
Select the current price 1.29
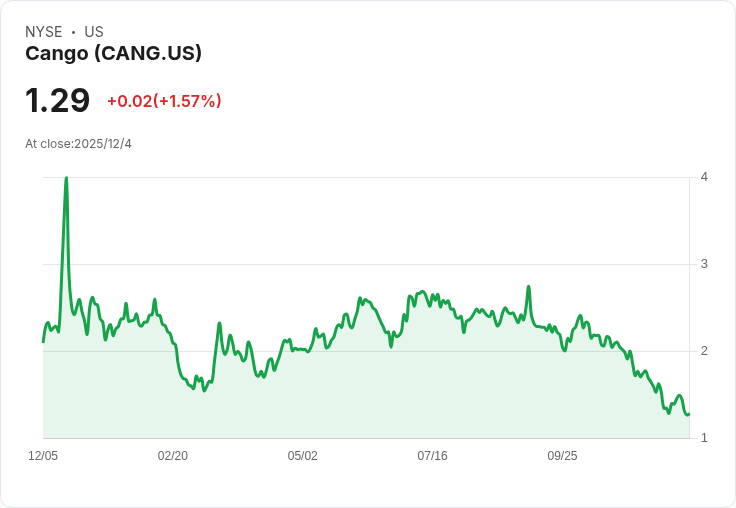tap(57, 100)
